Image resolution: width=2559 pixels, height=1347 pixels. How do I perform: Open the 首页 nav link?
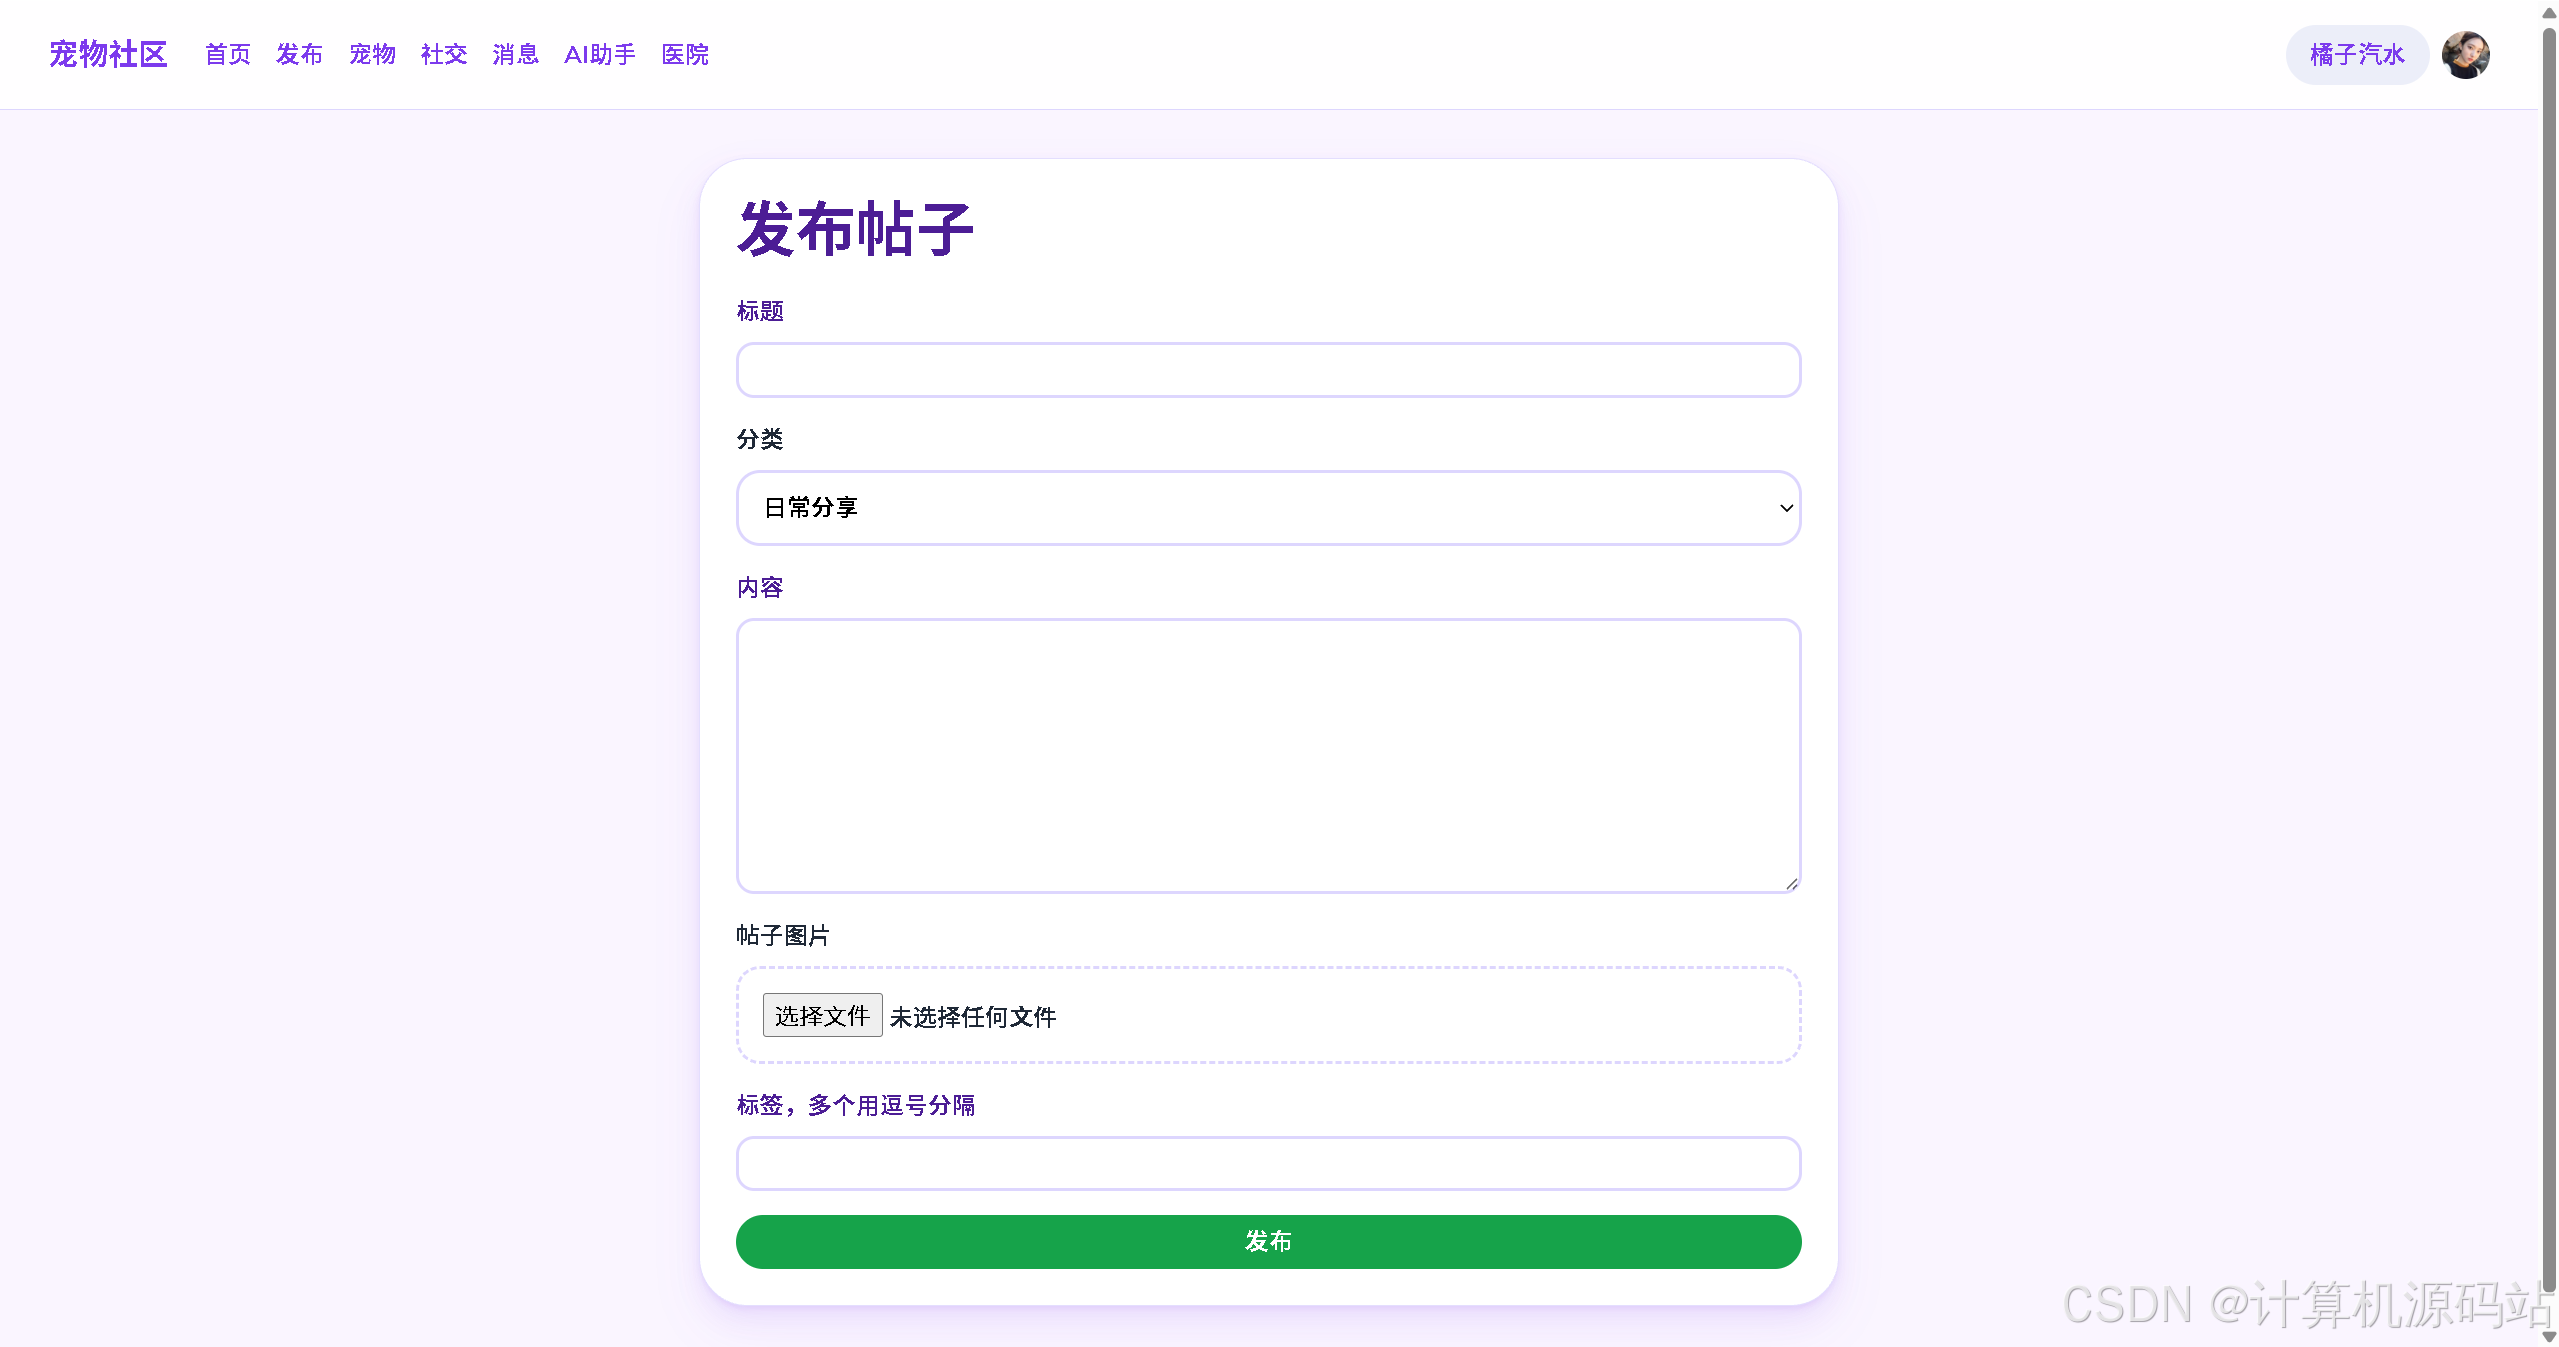[228, 54]
